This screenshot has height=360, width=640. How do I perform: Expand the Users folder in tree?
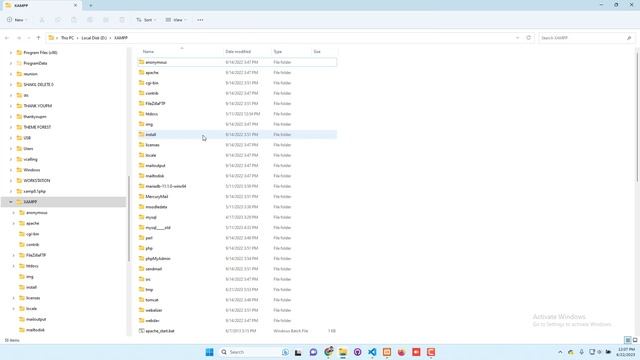click(11, 149)
